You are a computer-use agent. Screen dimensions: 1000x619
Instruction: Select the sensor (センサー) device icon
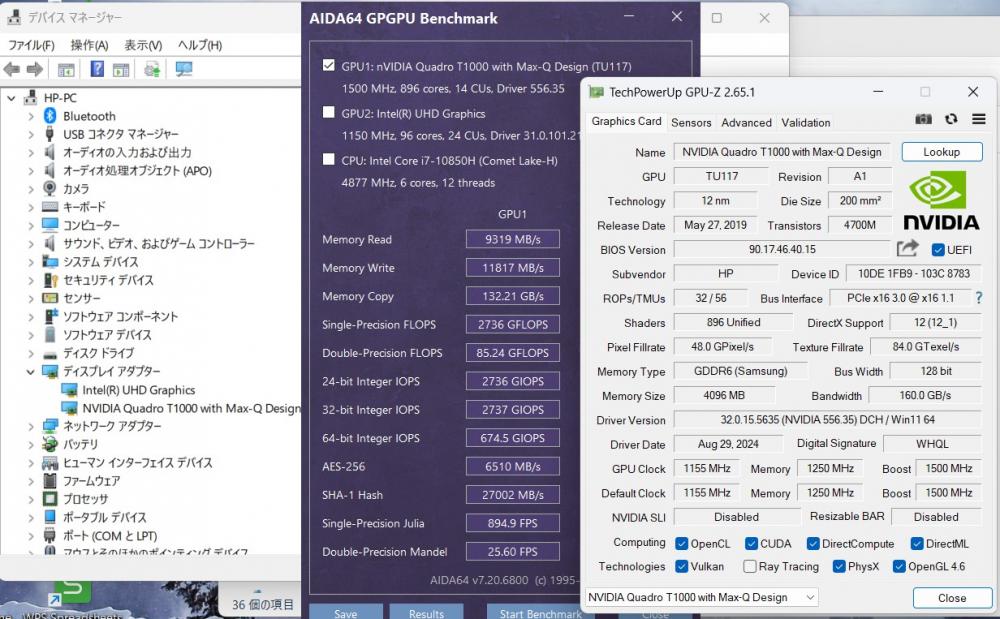tap(50, 298)
